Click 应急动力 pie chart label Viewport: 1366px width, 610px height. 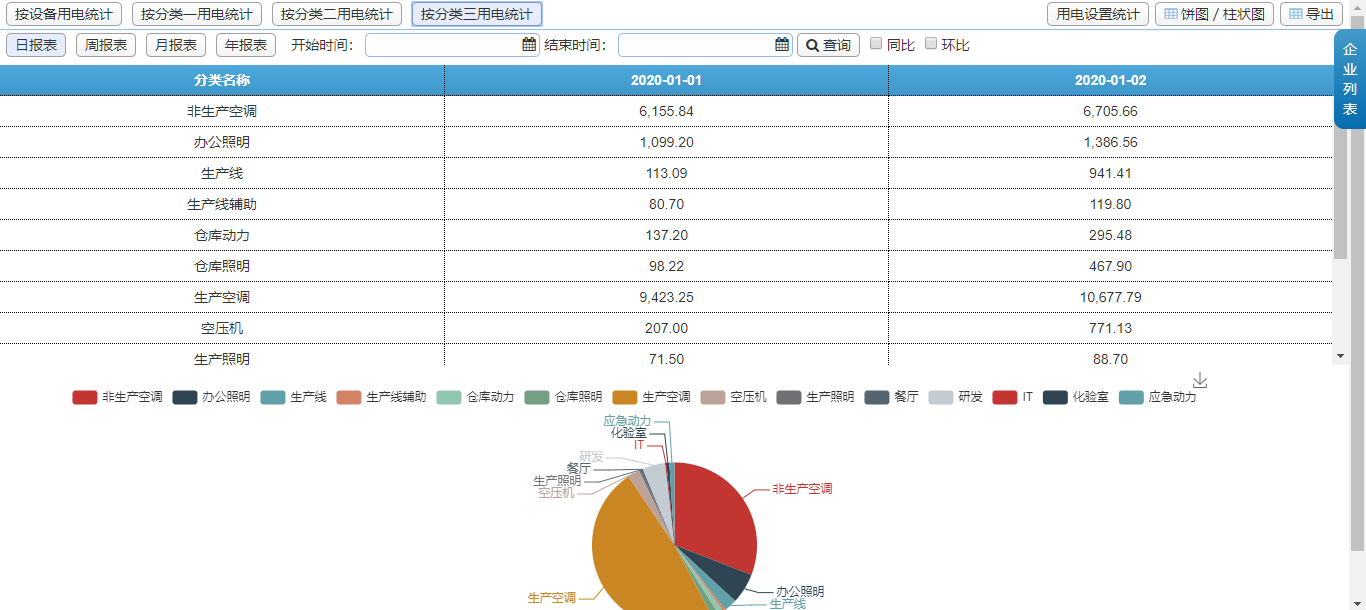627,421
